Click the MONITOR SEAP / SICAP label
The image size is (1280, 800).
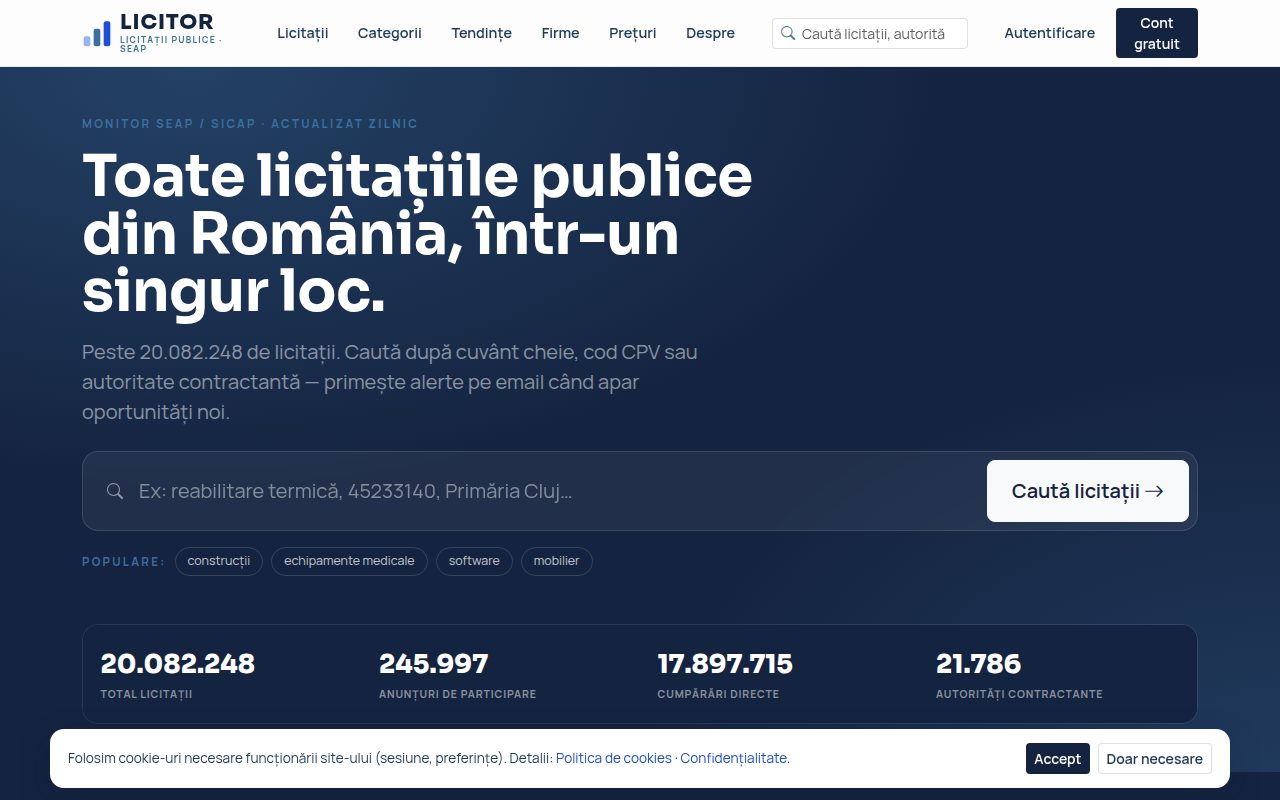[250, 124]
